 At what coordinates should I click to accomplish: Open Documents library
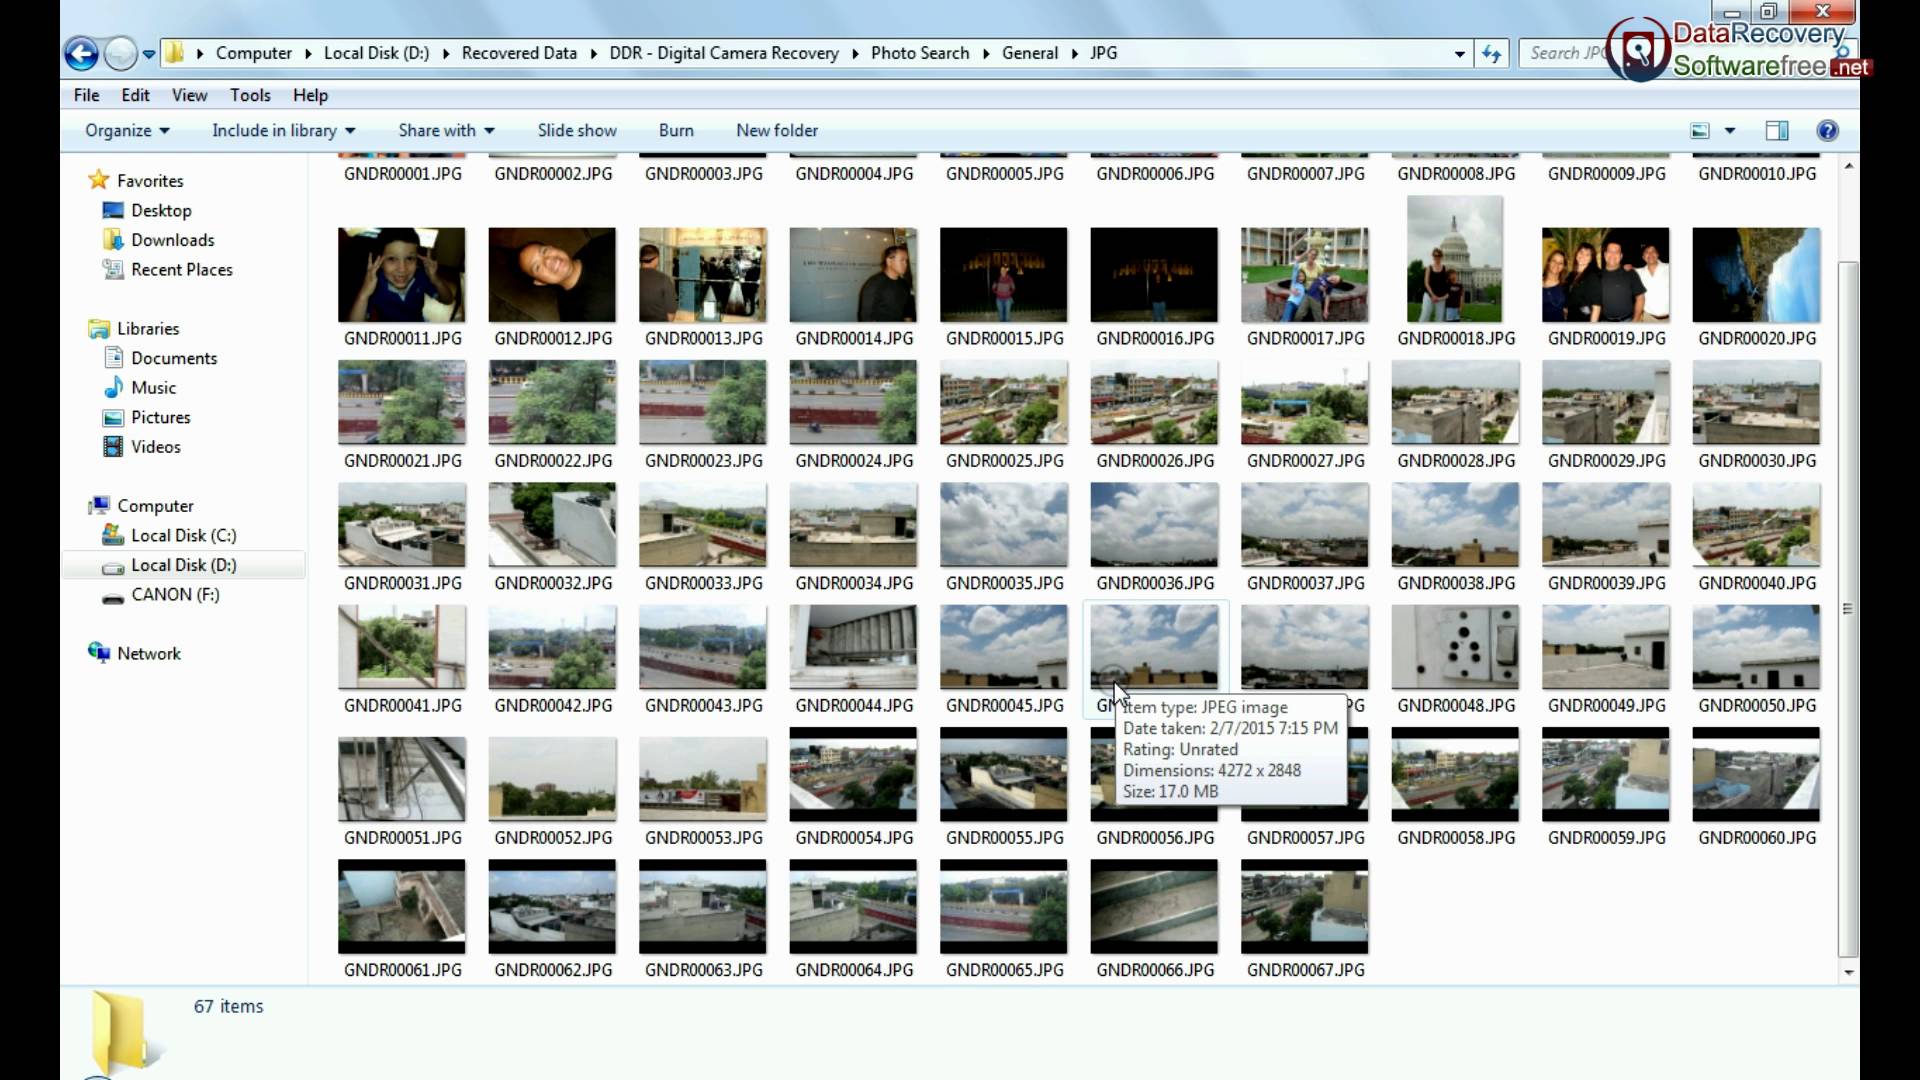[160, 358]
